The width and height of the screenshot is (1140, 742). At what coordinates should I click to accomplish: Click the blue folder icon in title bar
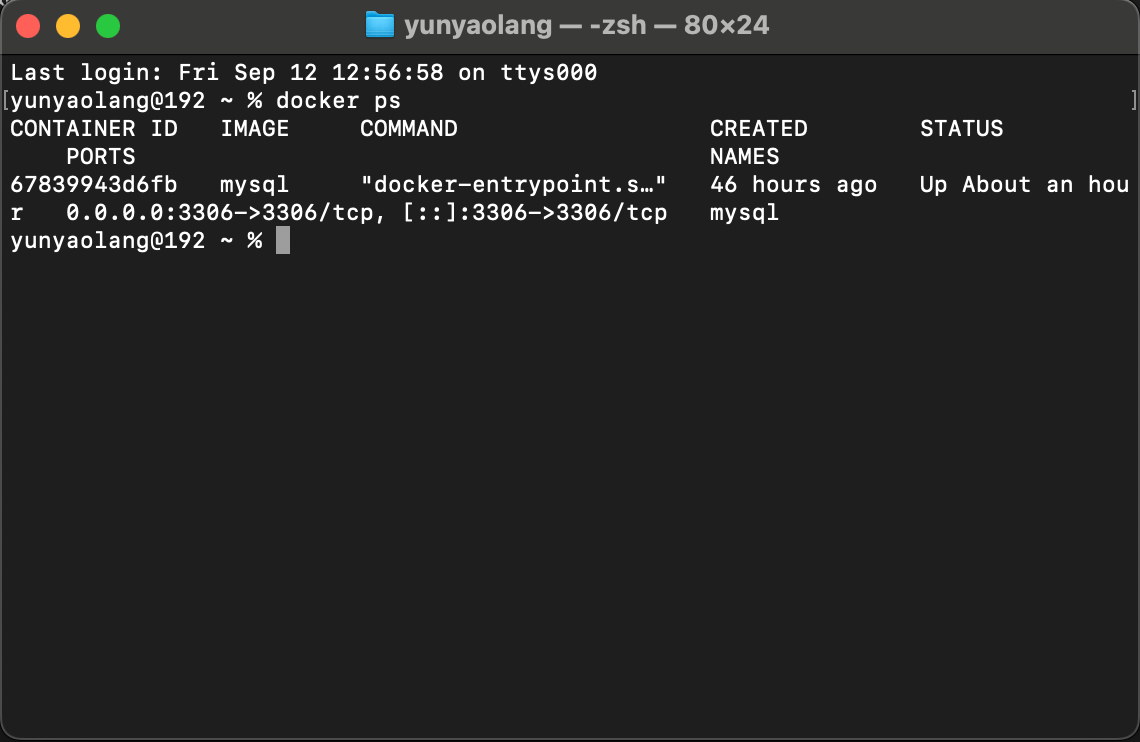380,25
